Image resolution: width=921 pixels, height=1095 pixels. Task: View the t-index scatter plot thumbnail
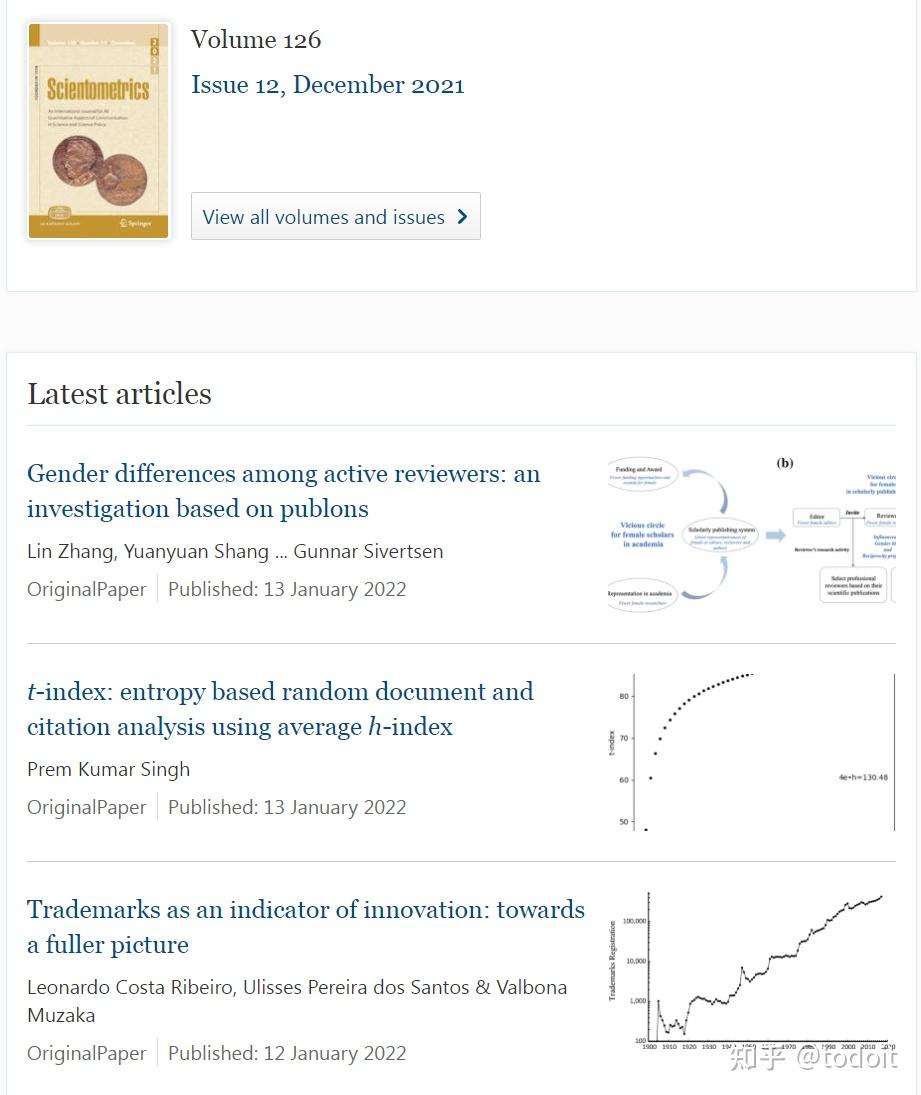[x=752, y=752]
